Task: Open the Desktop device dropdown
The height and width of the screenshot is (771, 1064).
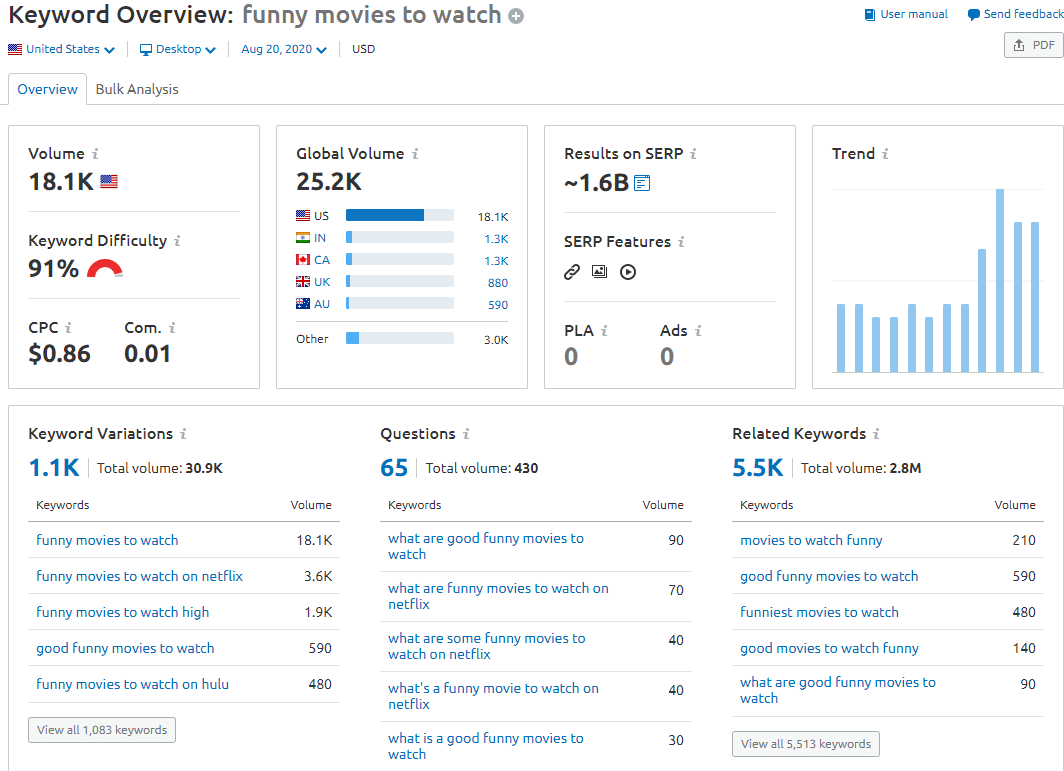Action: [177, 49]
